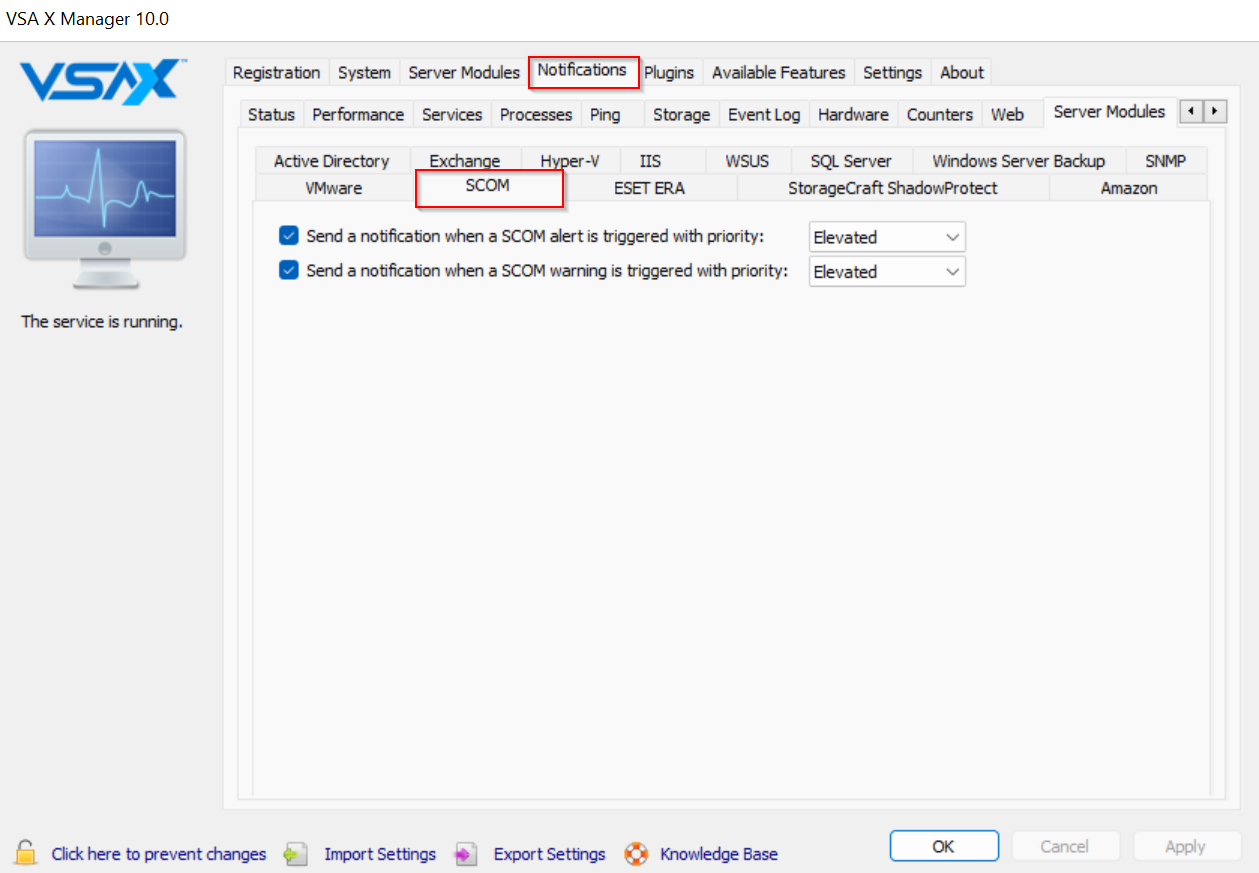Open the Services sub-tab
The height and width of the screenshot is (873, 1259).
[452, 114]
